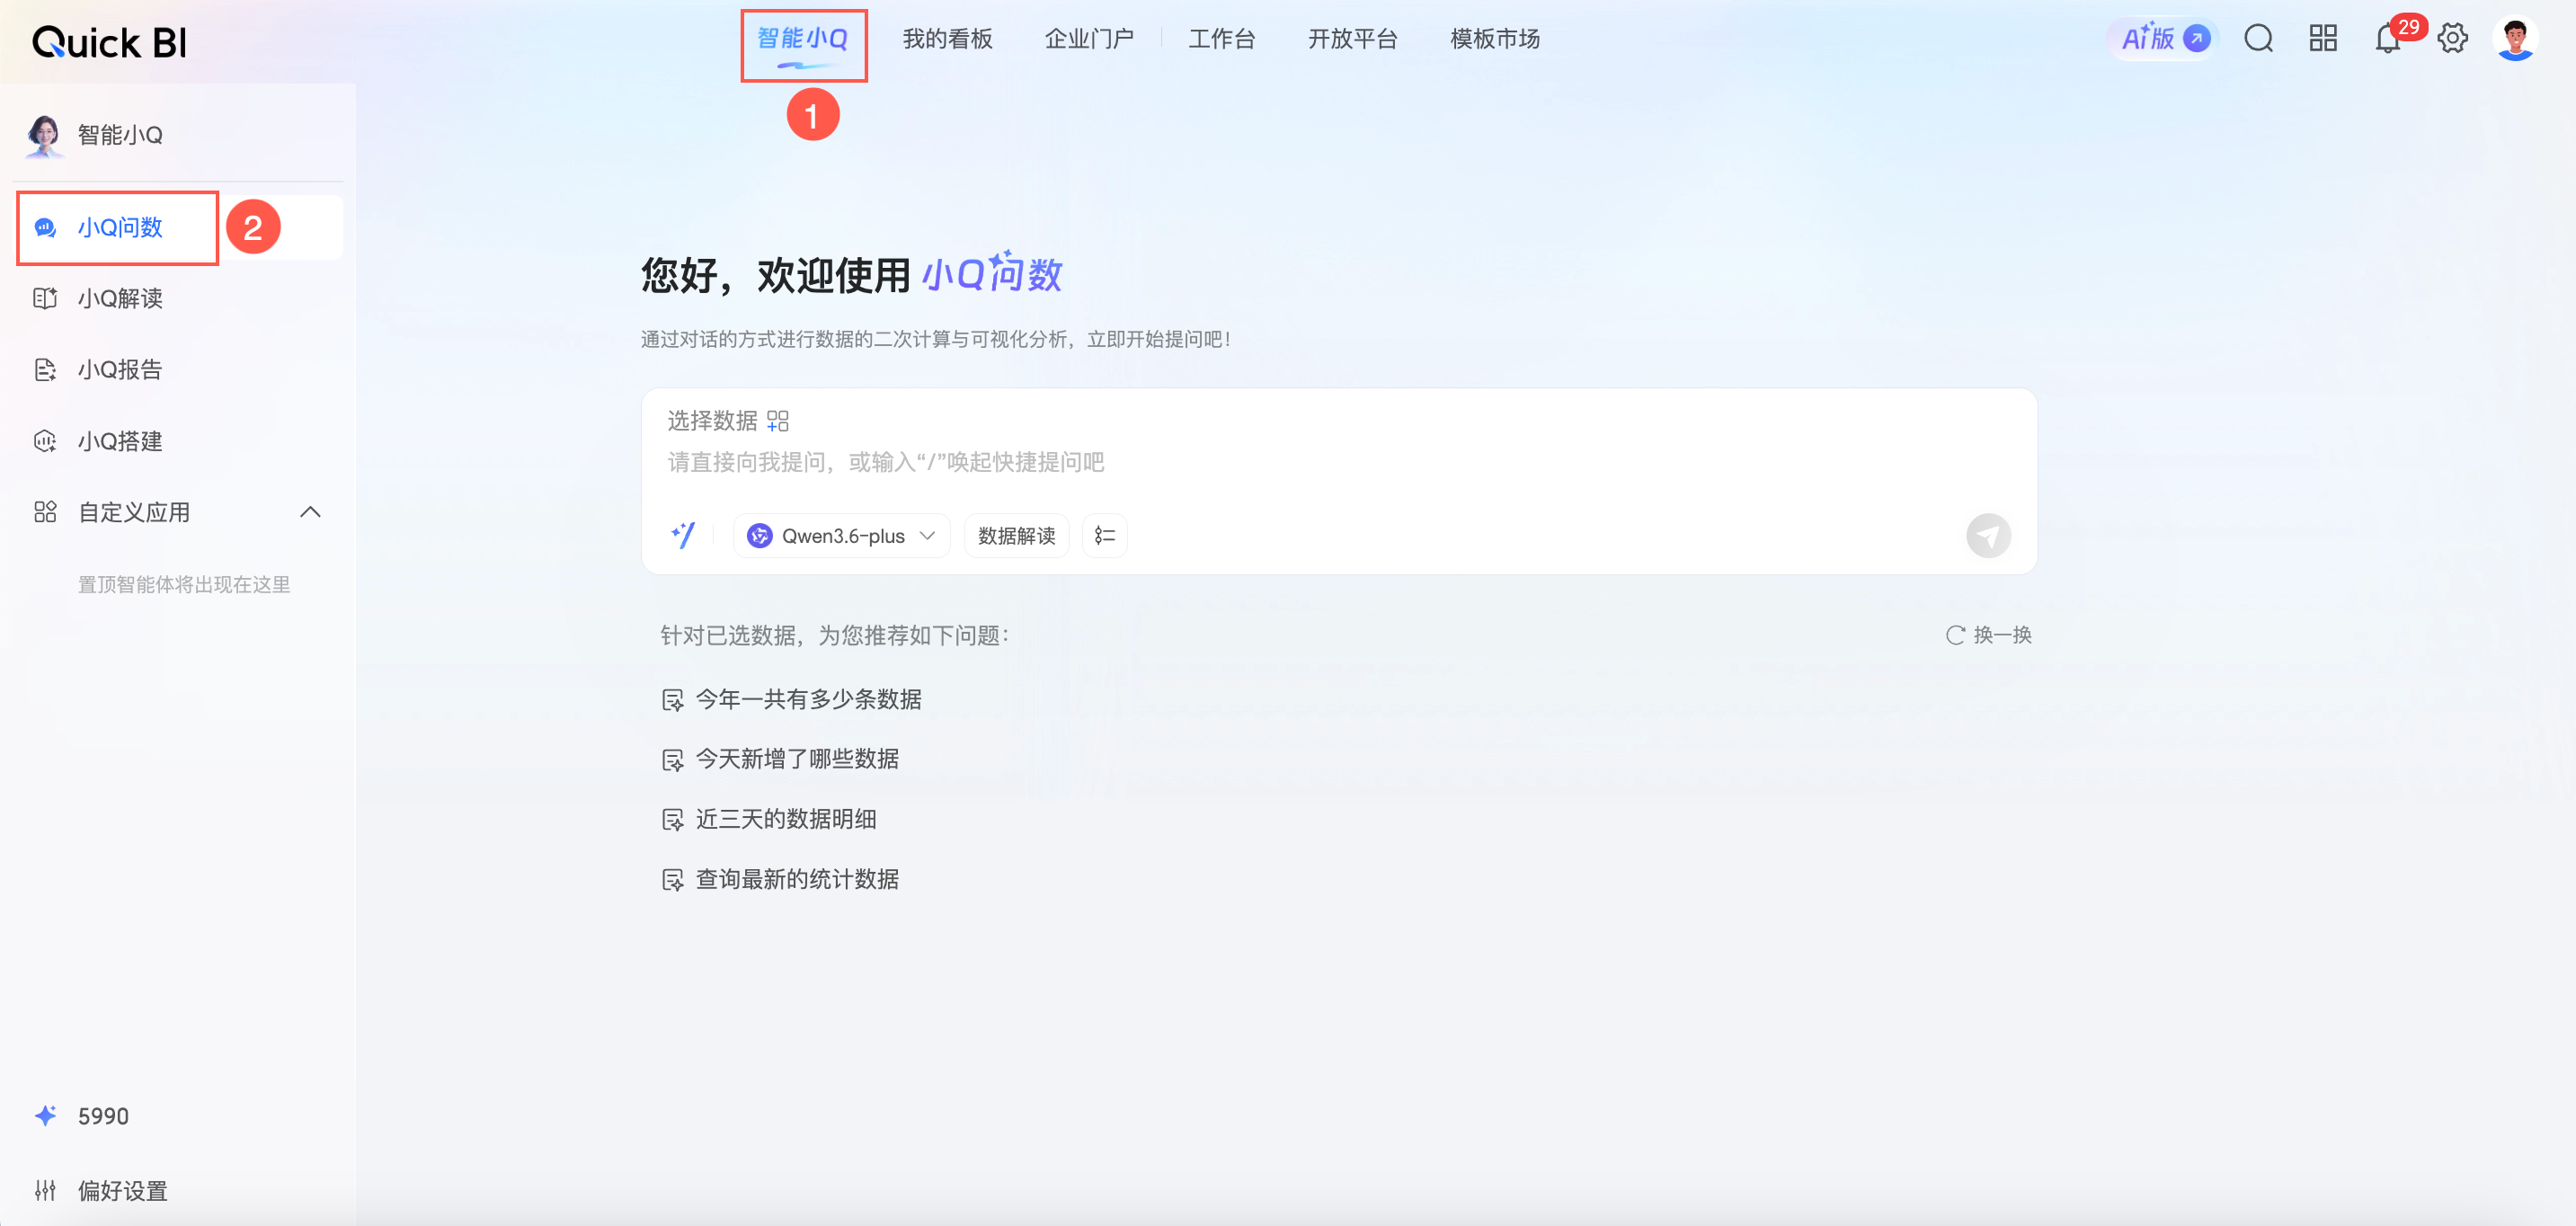Screen dimensions: 2576x1226
Task: Select suggestion 今天新增了哪些数据
Action: pos(797,759)
